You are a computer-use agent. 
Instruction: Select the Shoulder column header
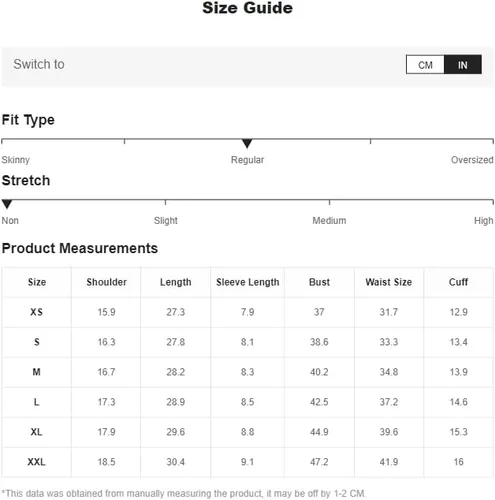point(106,282)
